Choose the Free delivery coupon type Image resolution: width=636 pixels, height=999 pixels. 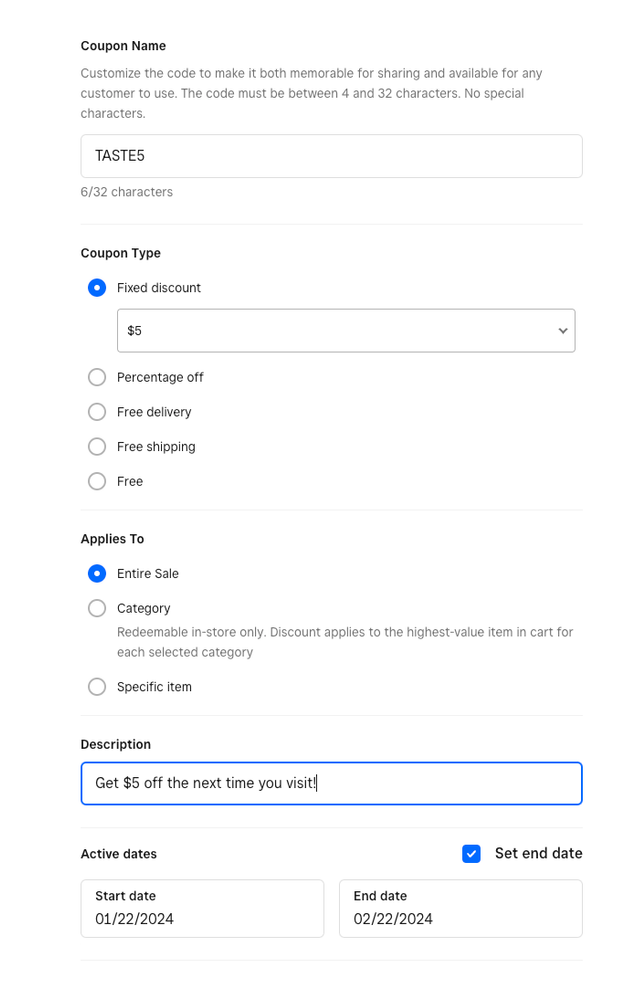pos(97,412)
